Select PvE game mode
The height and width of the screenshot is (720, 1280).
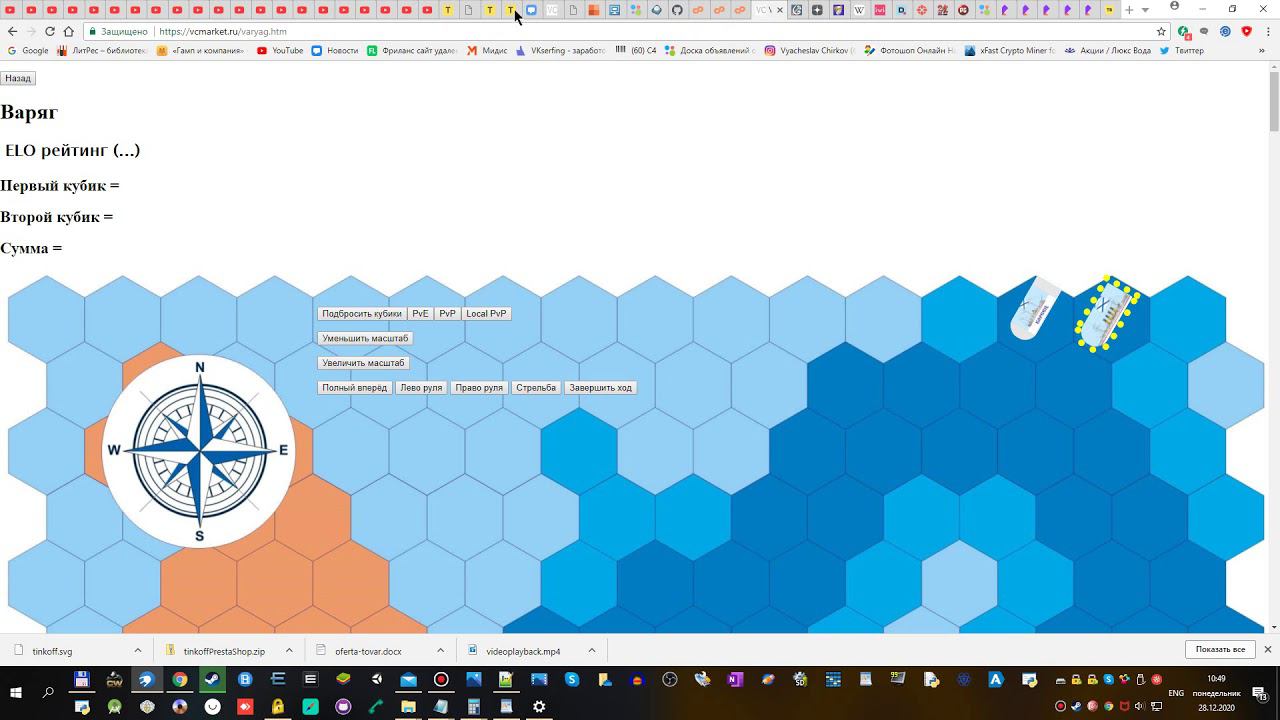pos(420,314)
